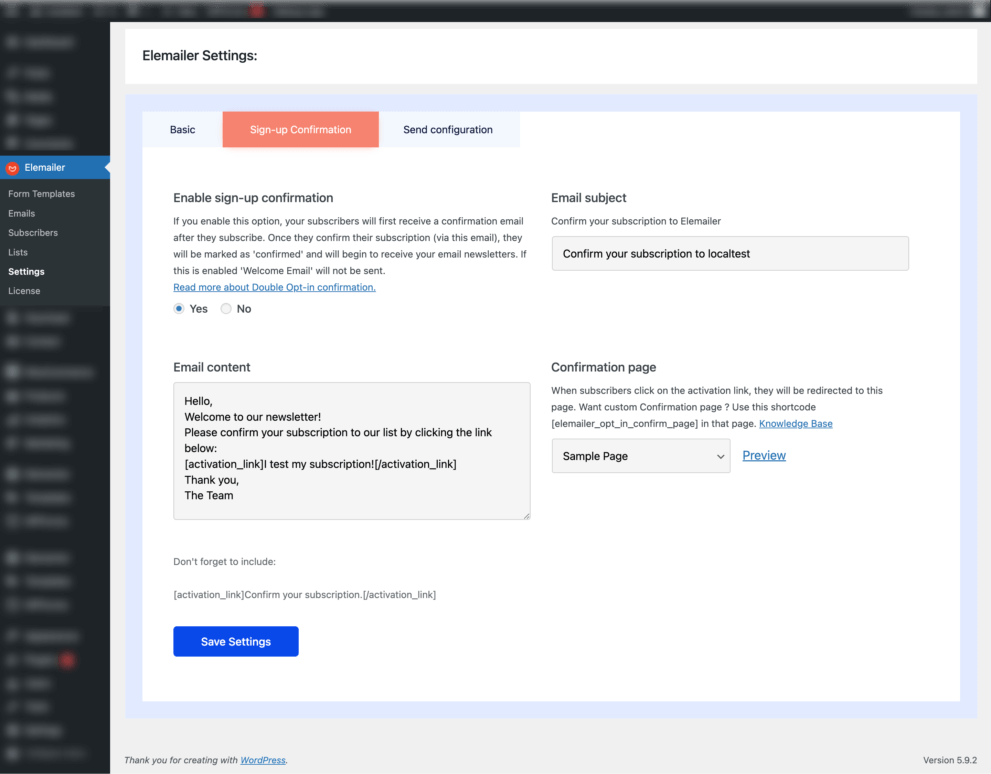Disable sign-up confirmation by selecting No

click(227, 309)
